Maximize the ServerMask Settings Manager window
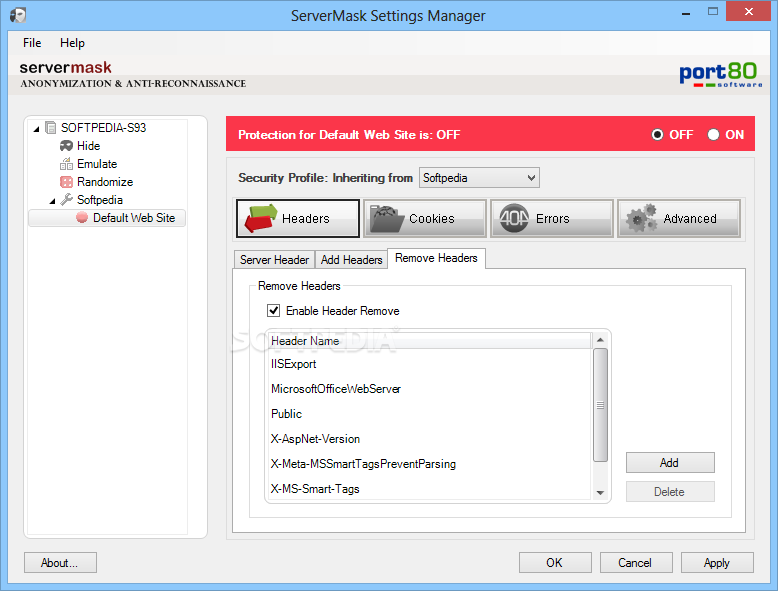Viewport: 778px width, 591px height. (713, 12)
